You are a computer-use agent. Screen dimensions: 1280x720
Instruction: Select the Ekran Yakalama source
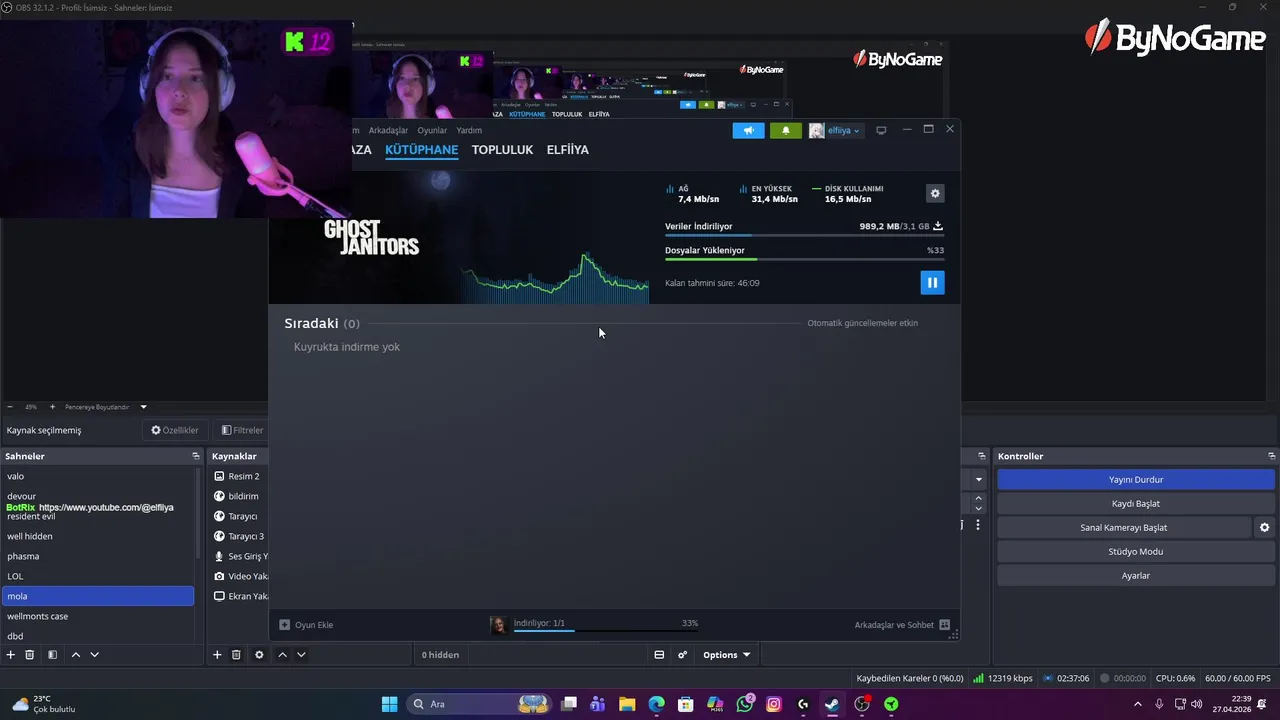[x=240, y=596]
